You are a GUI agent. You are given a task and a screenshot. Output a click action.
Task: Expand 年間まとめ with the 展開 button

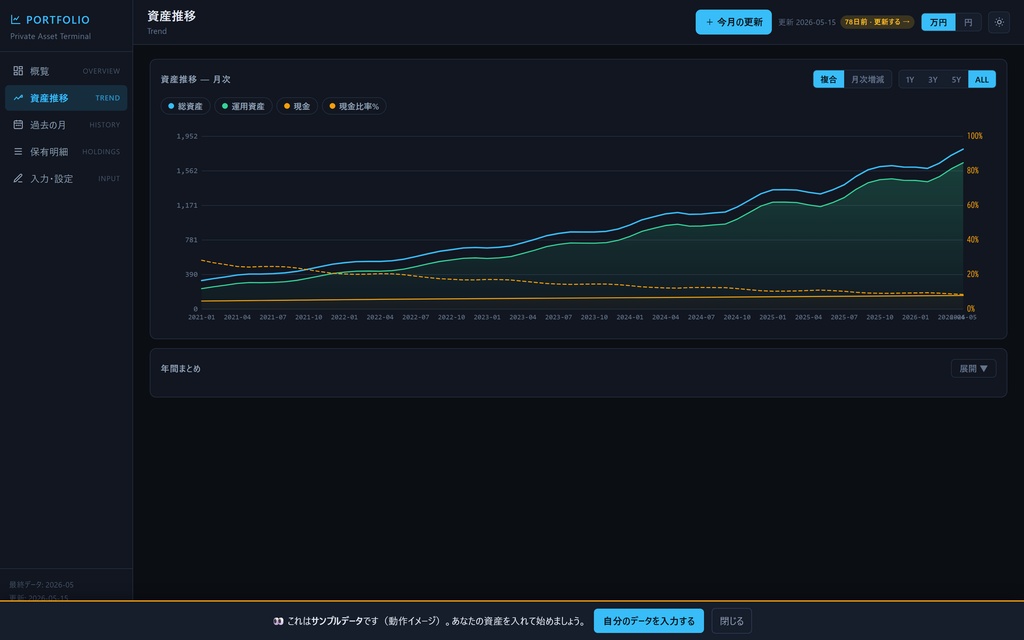click(x=973, y=368)
